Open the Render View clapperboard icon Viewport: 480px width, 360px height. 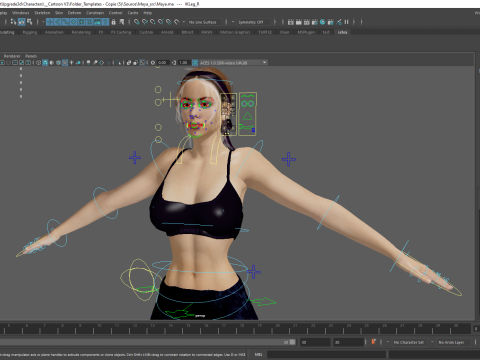click(x=291, y=22)
